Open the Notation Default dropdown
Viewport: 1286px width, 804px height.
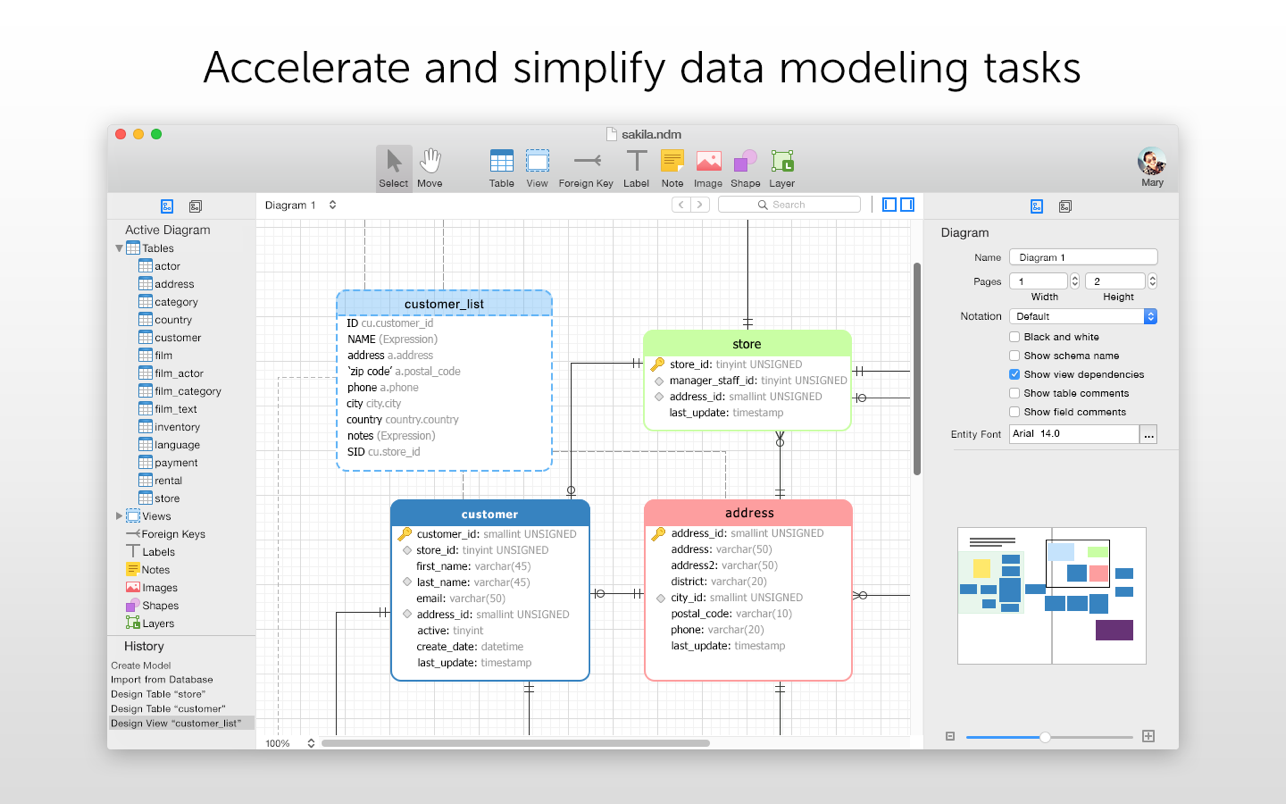click(x=1083, y=316)
